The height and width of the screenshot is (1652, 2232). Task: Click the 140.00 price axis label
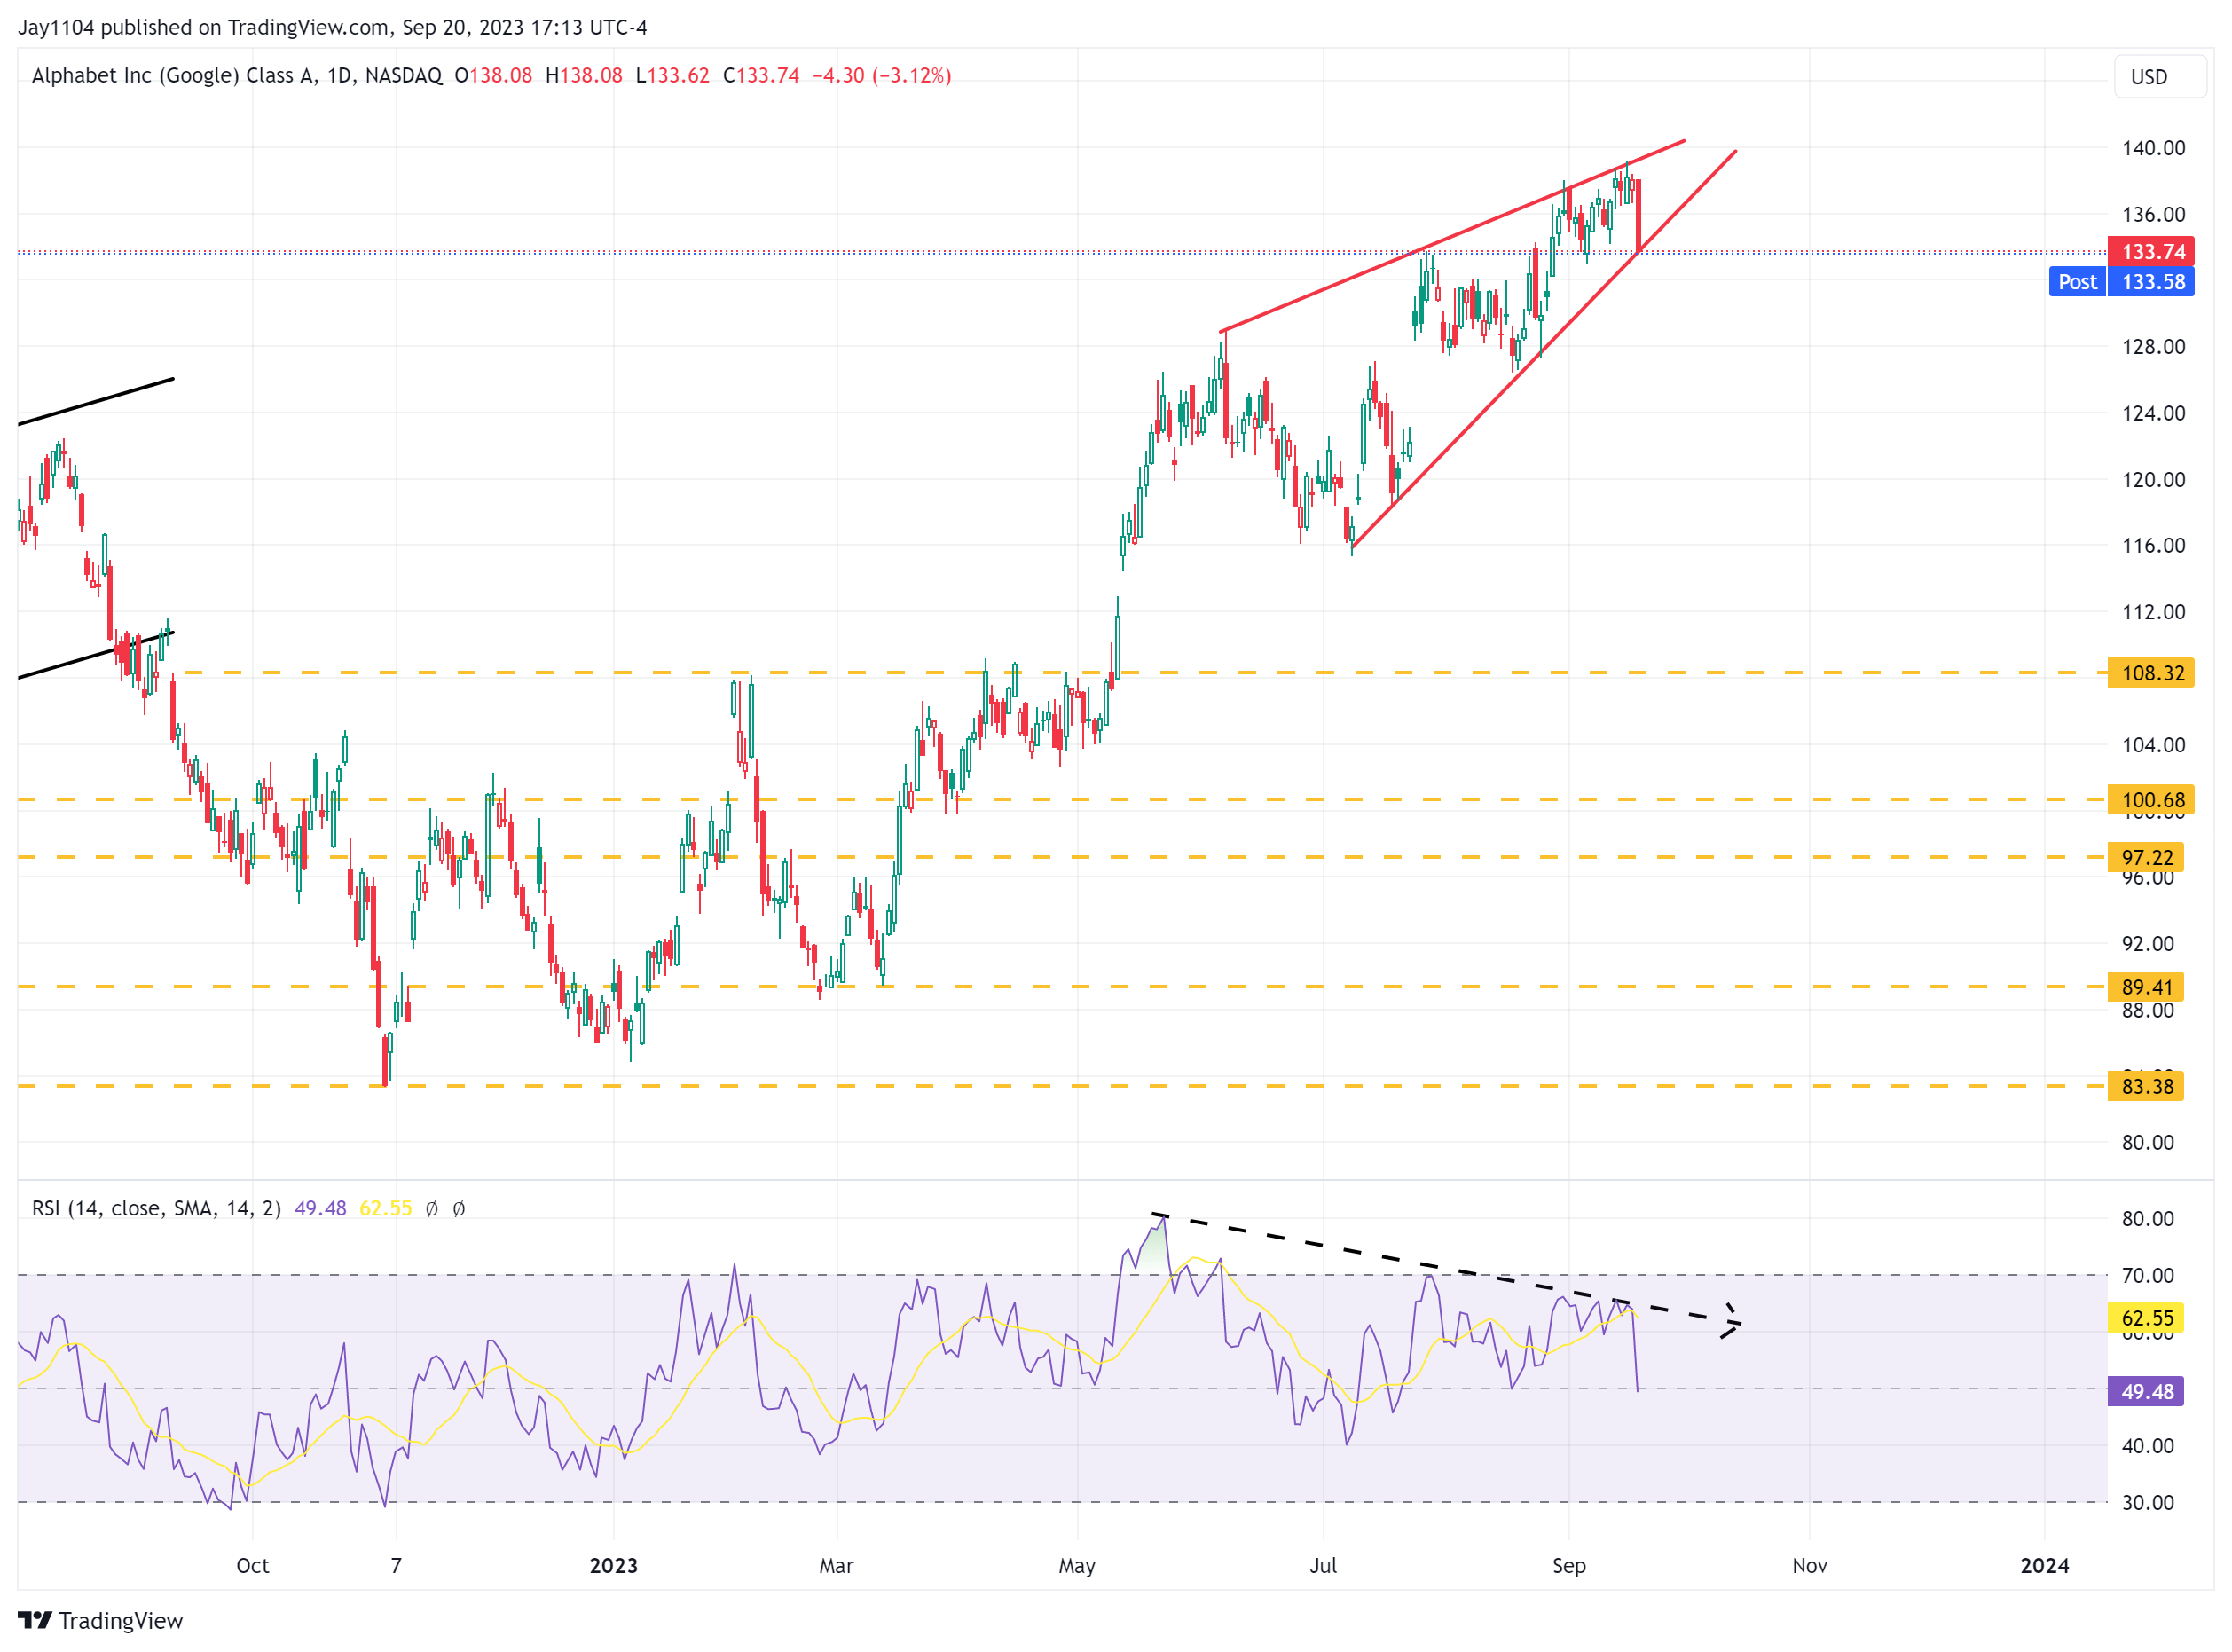pyautogui.click(x=2153, y=148)
